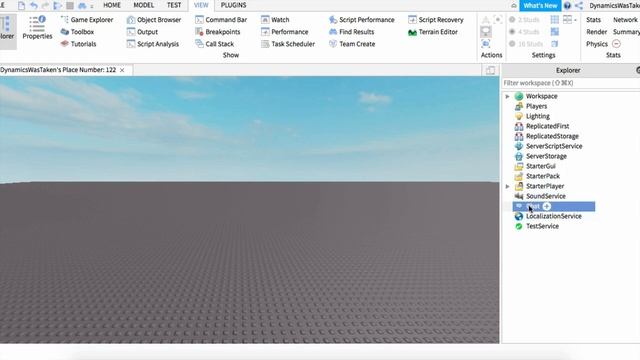Click the help question mark icon

[x=567, y=6]
